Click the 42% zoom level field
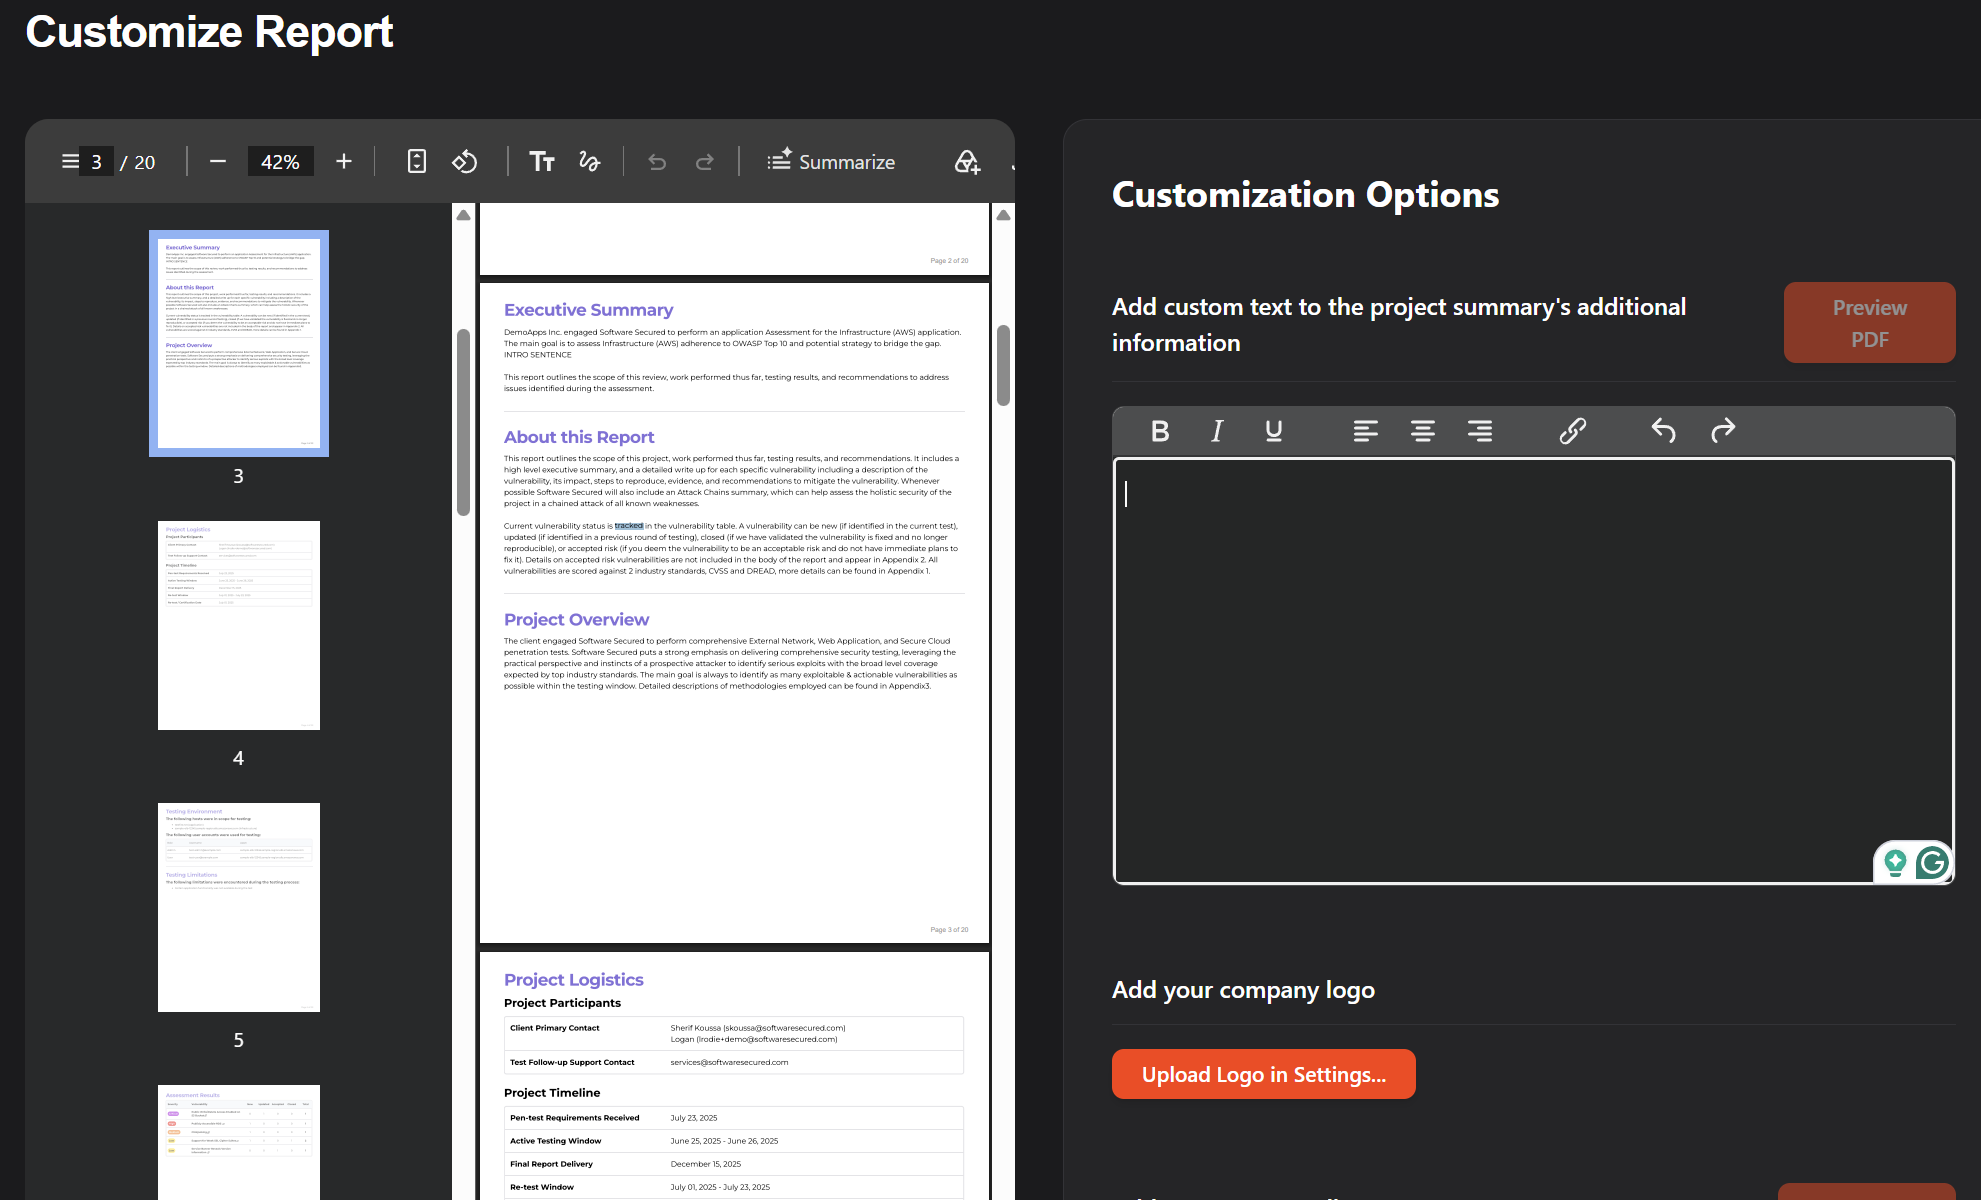This screenshot has width=1981, height=1200. 280,162
